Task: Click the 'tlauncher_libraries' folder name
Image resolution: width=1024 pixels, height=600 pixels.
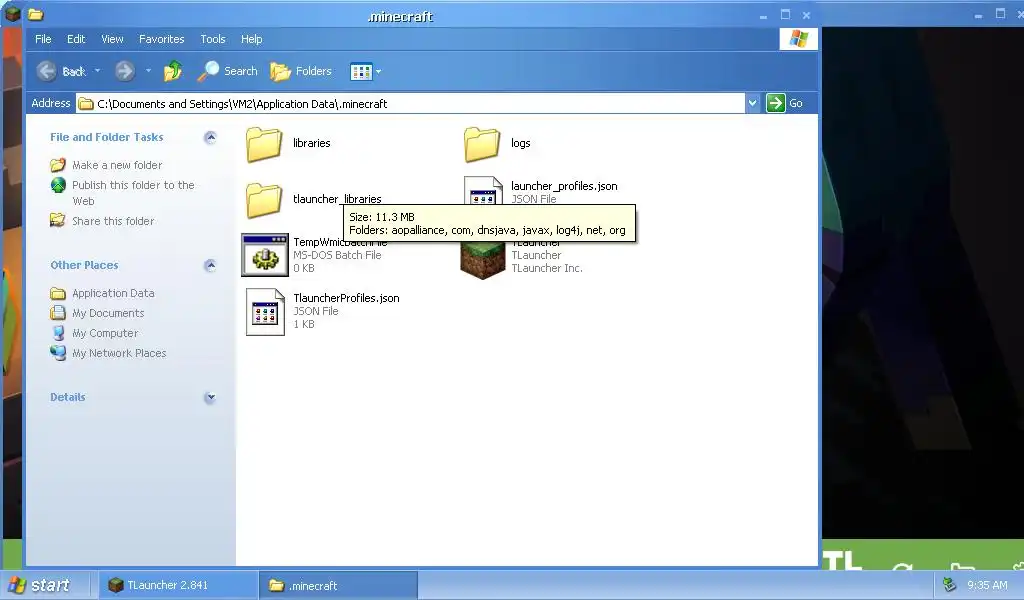Action: click(x=337, y=199)
